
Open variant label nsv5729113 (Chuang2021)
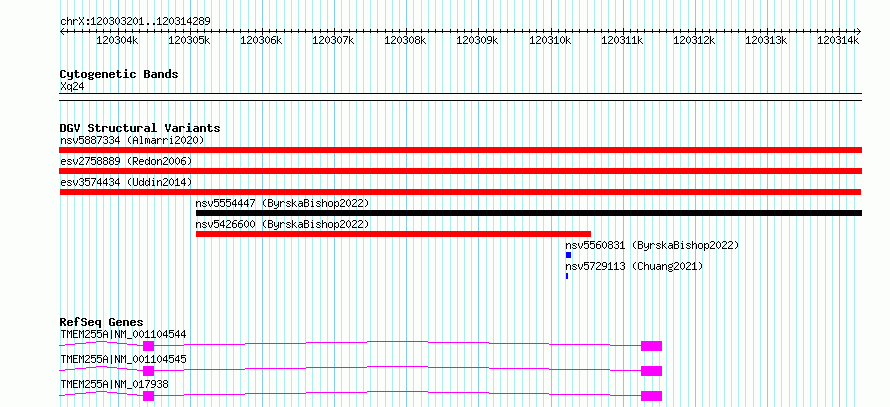[634, 266]
